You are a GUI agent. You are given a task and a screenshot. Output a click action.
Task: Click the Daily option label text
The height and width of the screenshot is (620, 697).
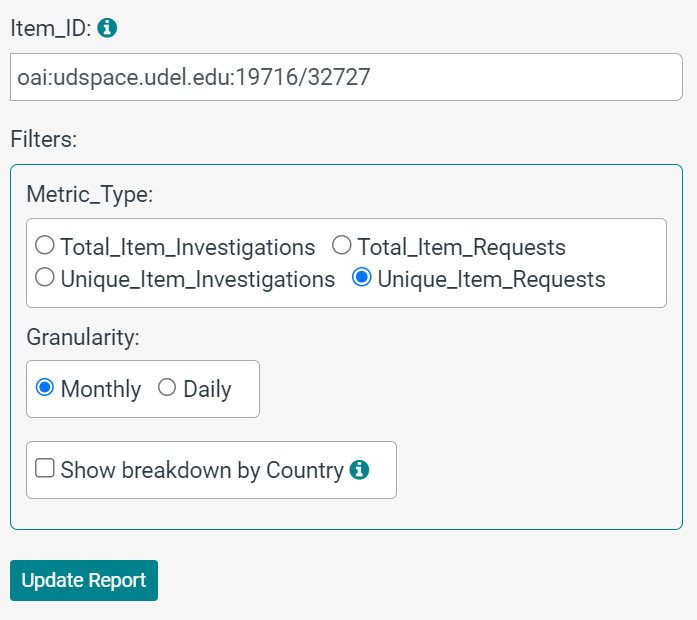click(207, 389)
